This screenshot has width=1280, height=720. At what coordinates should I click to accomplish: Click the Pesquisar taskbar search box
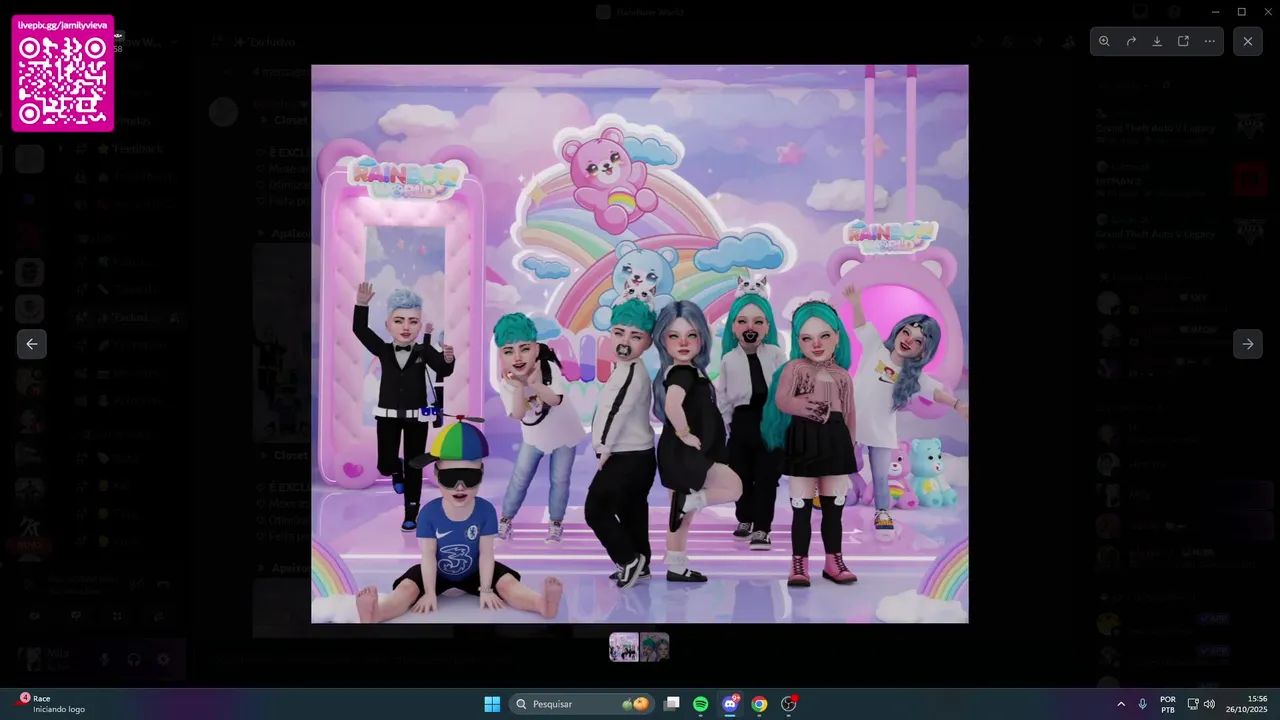582,704
